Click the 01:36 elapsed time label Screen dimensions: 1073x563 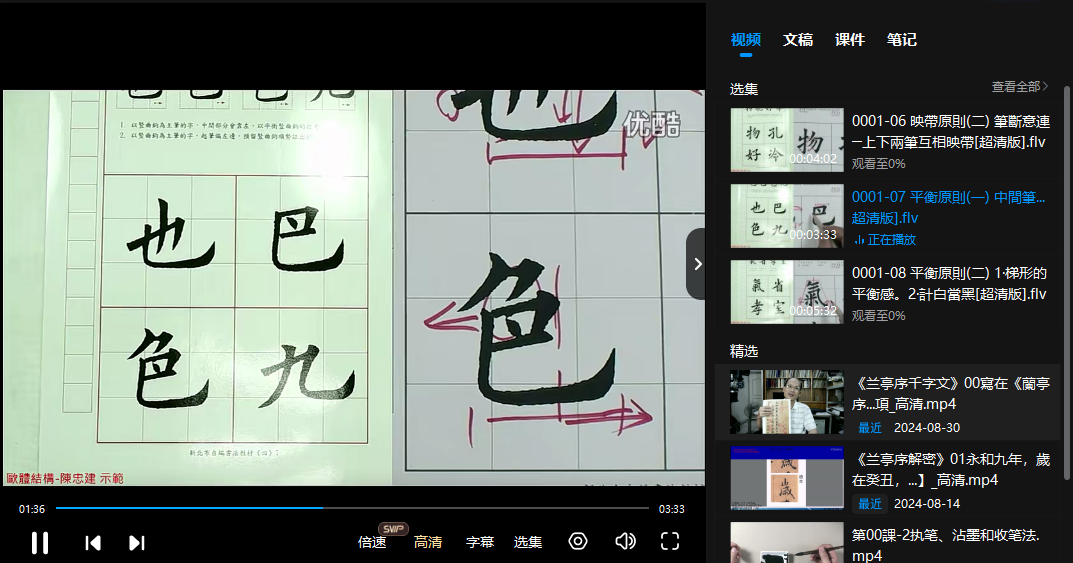pos(31,509)
